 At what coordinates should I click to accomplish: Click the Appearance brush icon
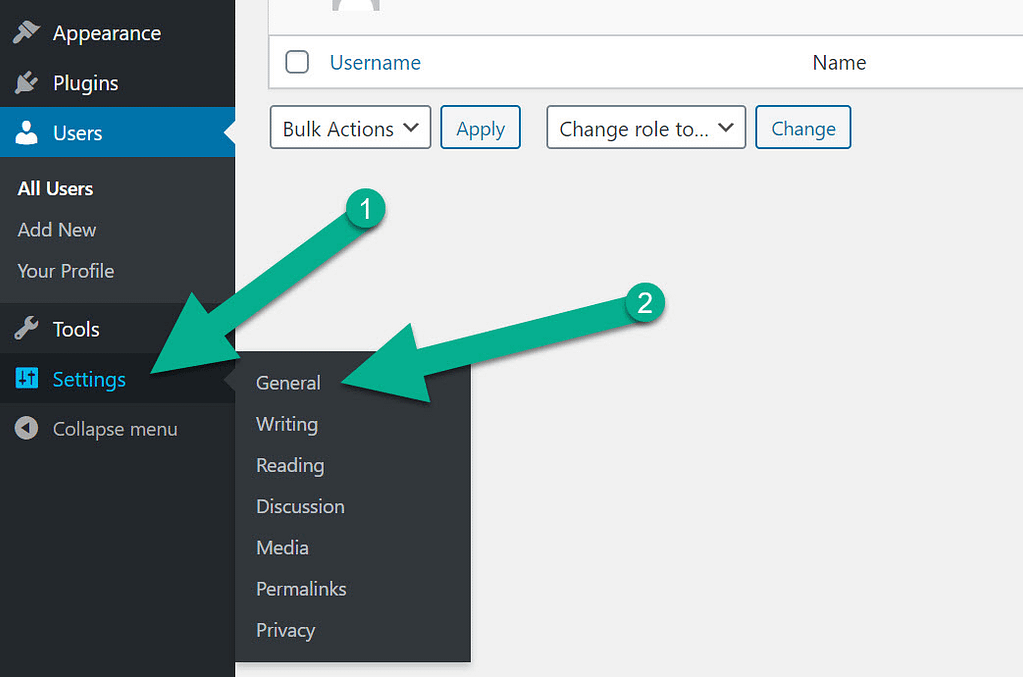pyautogui.click(x=28, y=32)
